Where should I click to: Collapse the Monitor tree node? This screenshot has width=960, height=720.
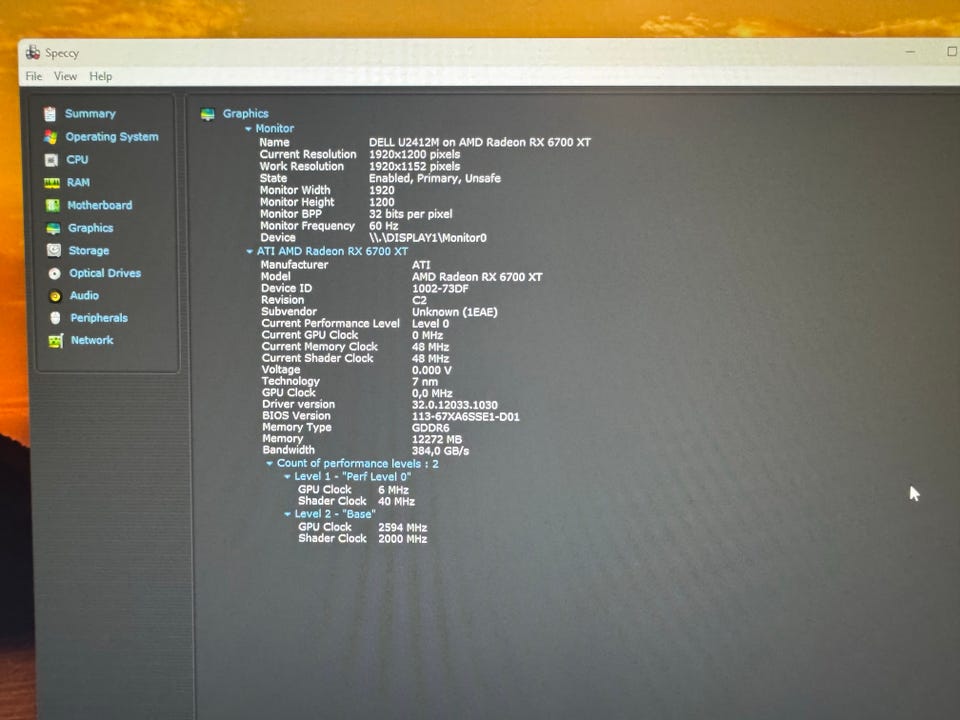point(248,129)
